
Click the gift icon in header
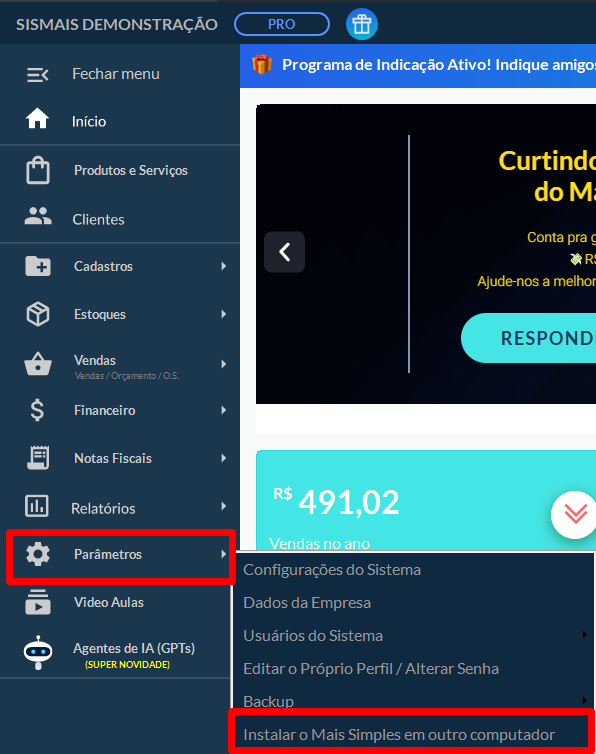(x=362, y=24)
